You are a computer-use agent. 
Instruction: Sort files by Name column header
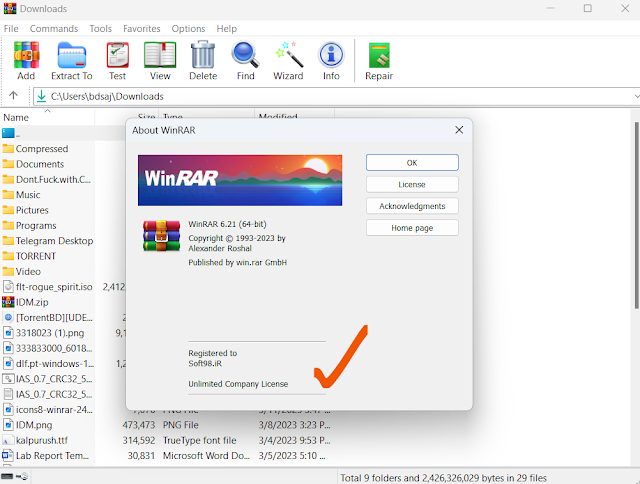(x=48, y=117)
